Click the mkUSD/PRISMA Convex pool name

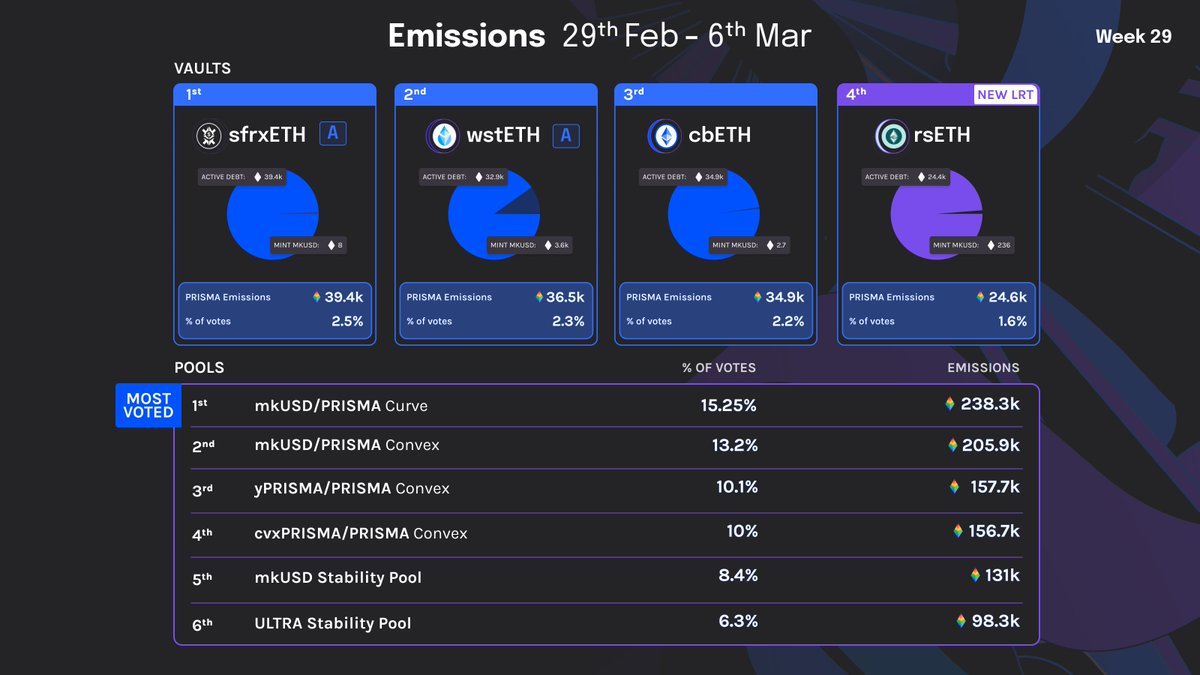pos(346,445)
